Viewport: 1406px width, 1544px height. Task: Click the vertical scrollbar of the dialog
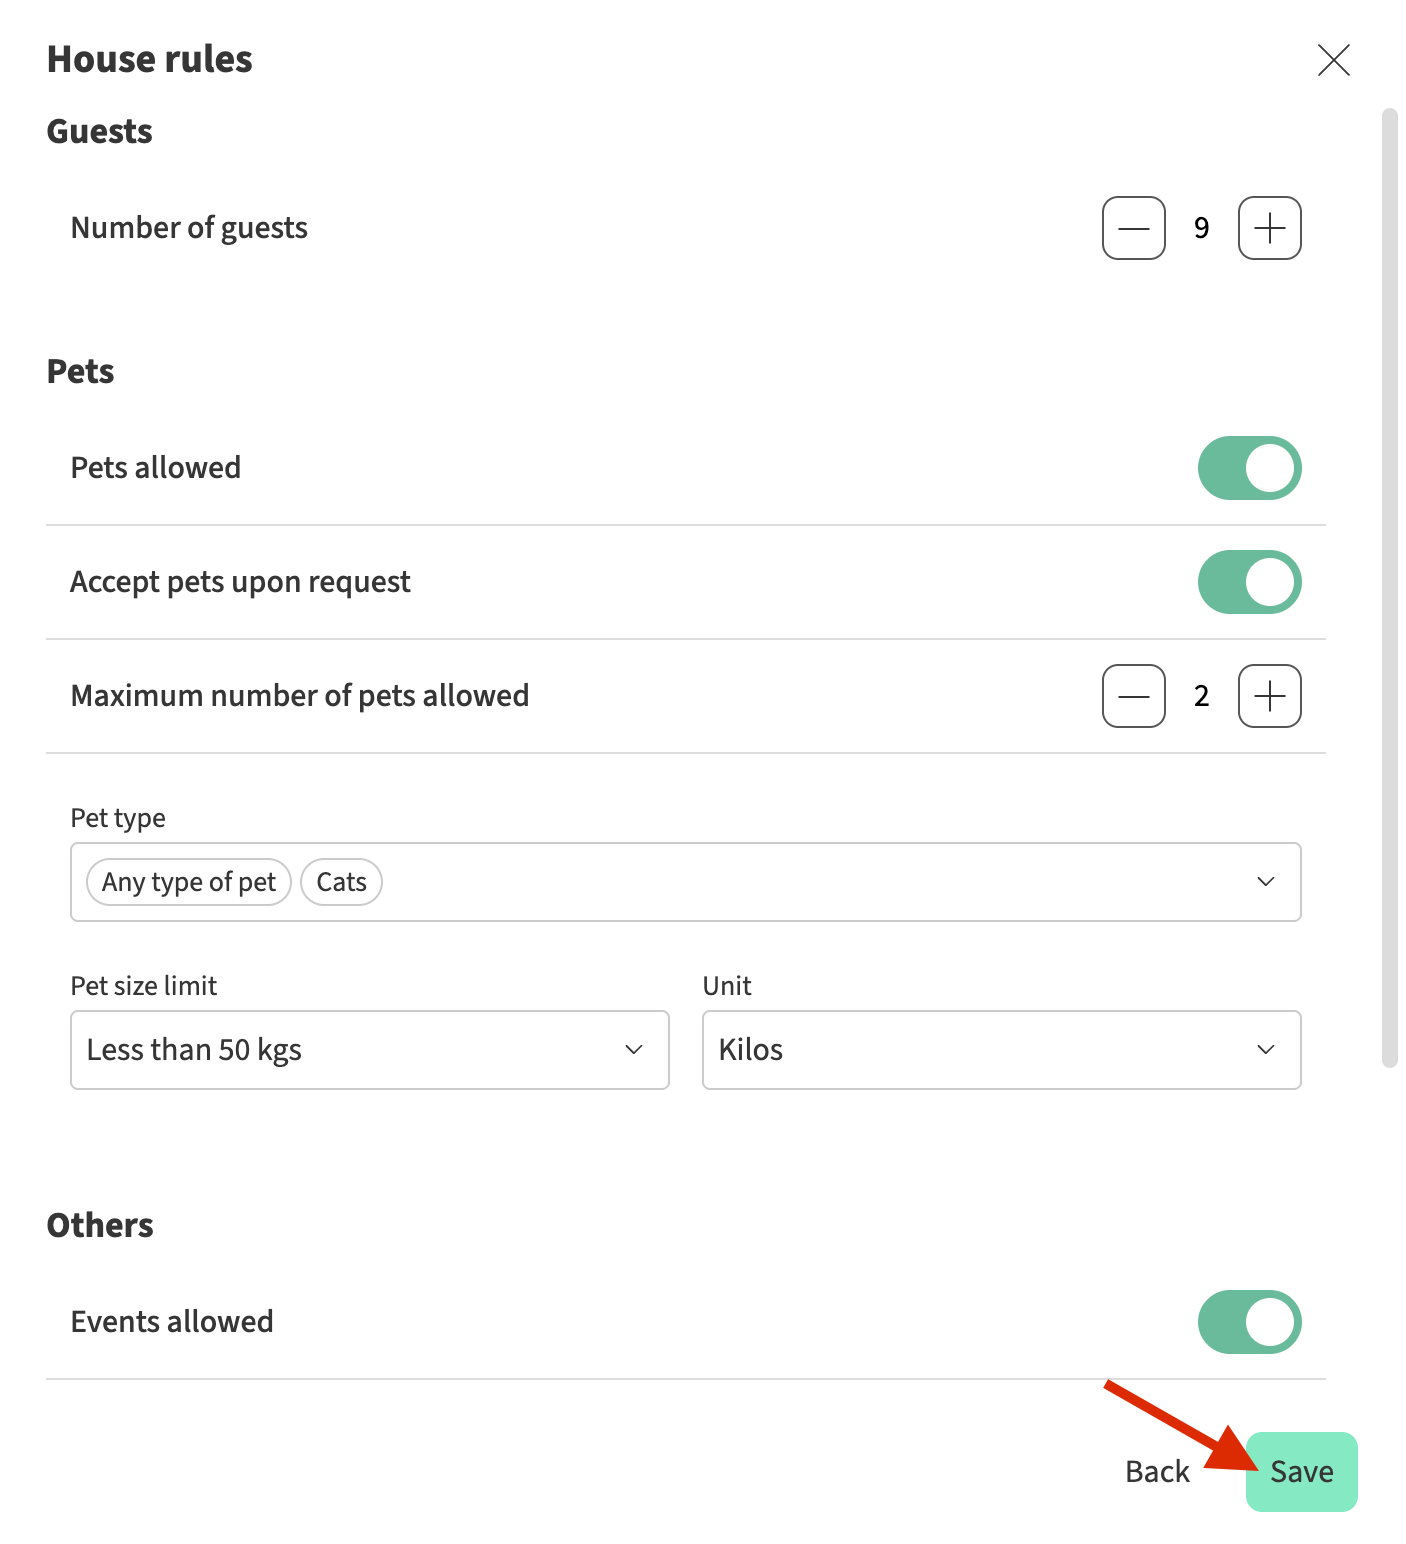click(1389, 588)
